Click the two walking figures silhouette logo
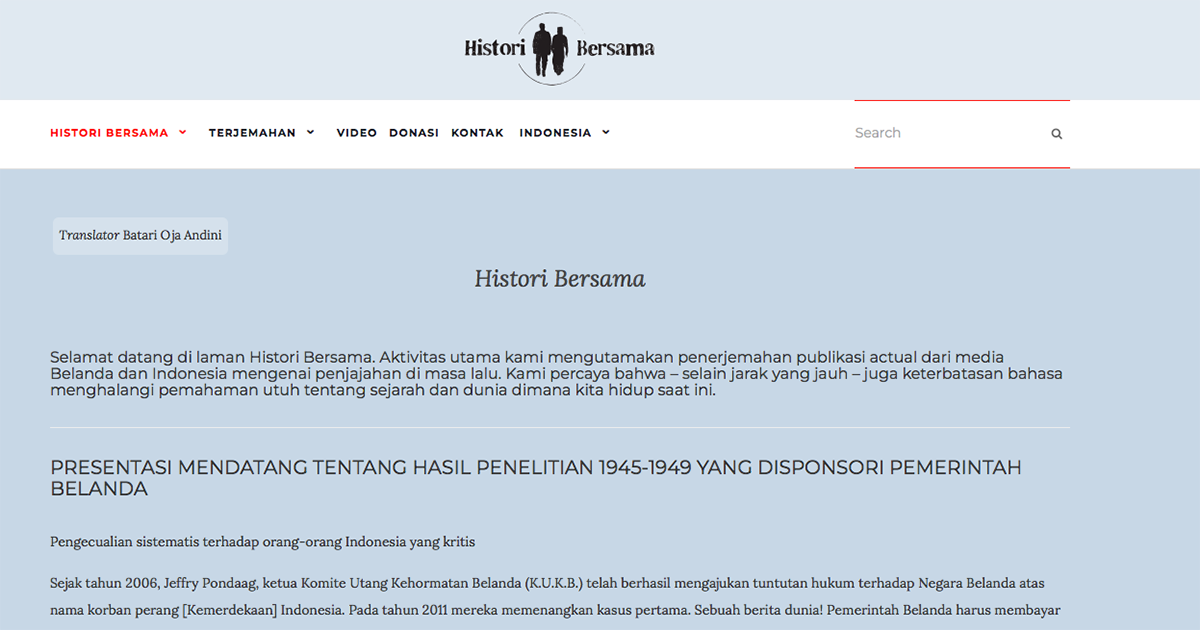This screenshot has width=1200, height=630. pyautogui.click(x=550, y=48)
